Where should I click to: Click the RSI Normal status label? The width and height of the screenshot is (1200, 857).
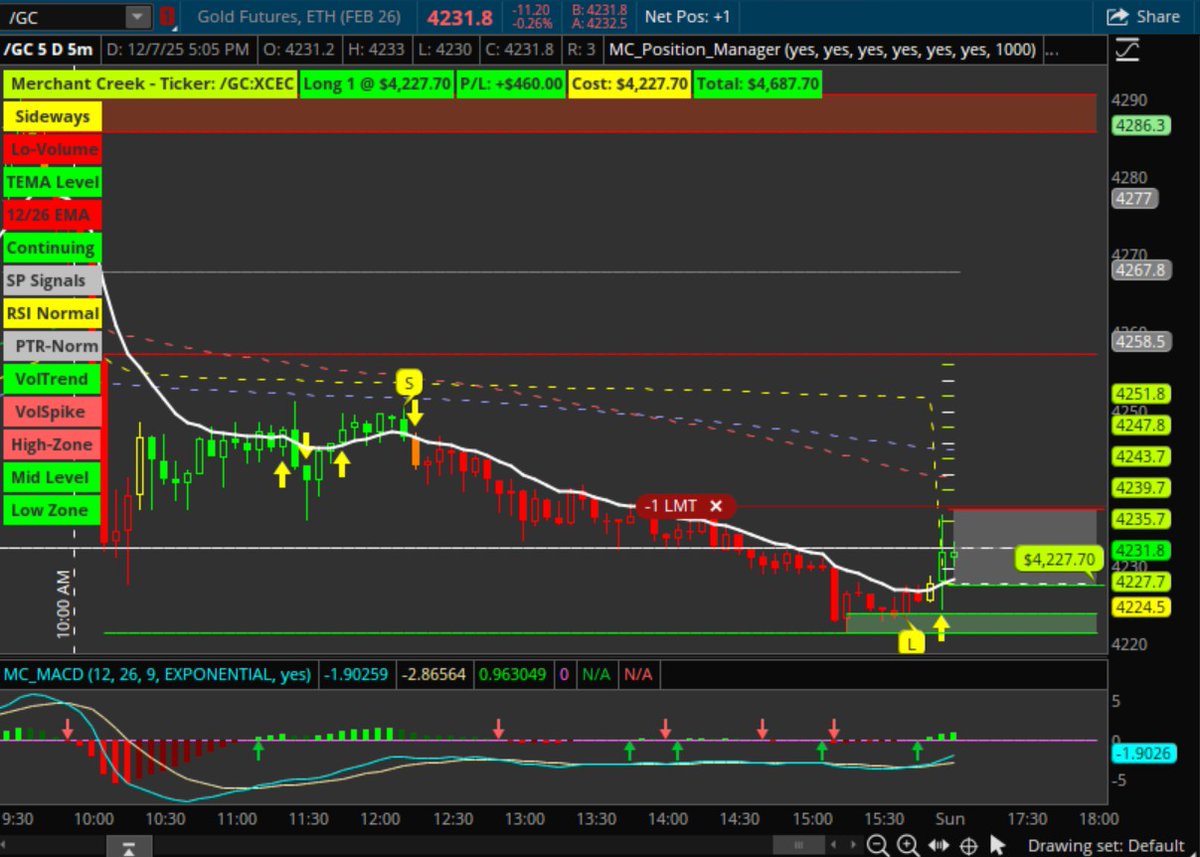[x=52, y=314]
